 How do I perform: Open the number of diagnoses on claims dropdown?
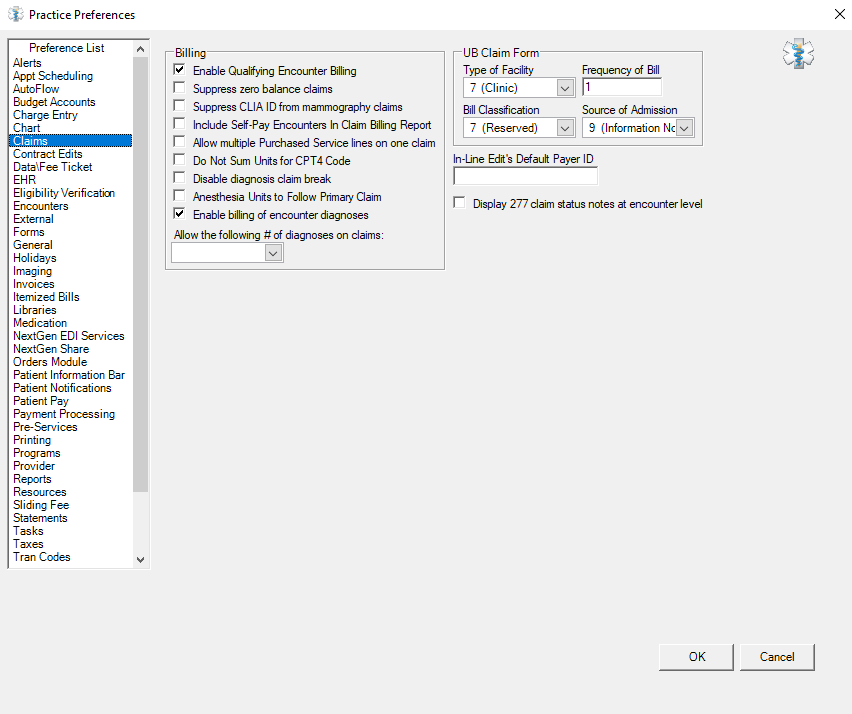pos(273,253)
